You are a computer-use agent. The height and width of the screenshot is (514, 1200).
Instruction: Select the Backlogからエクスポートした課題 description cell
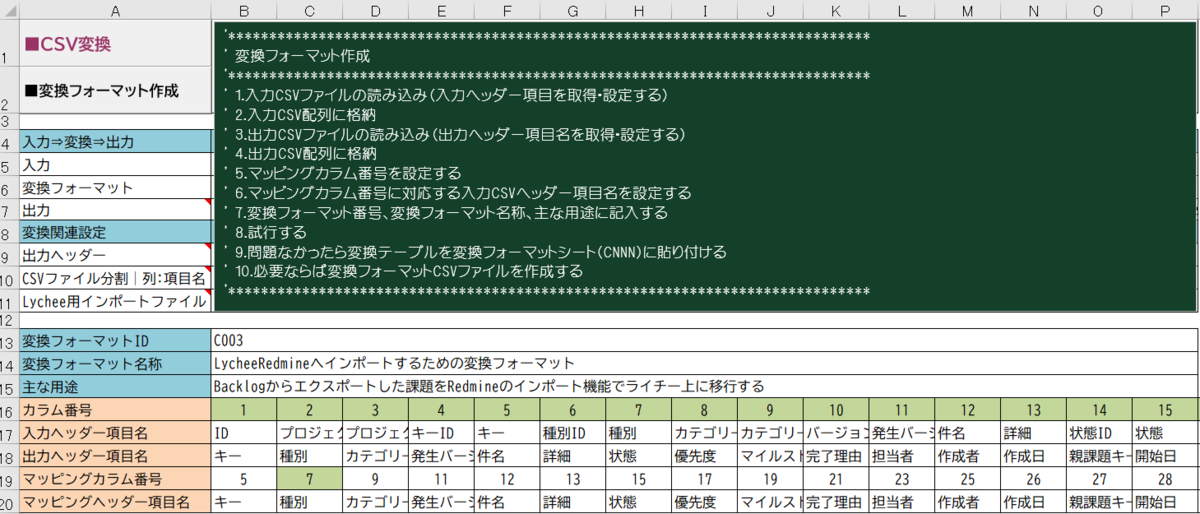coord(705,386)
